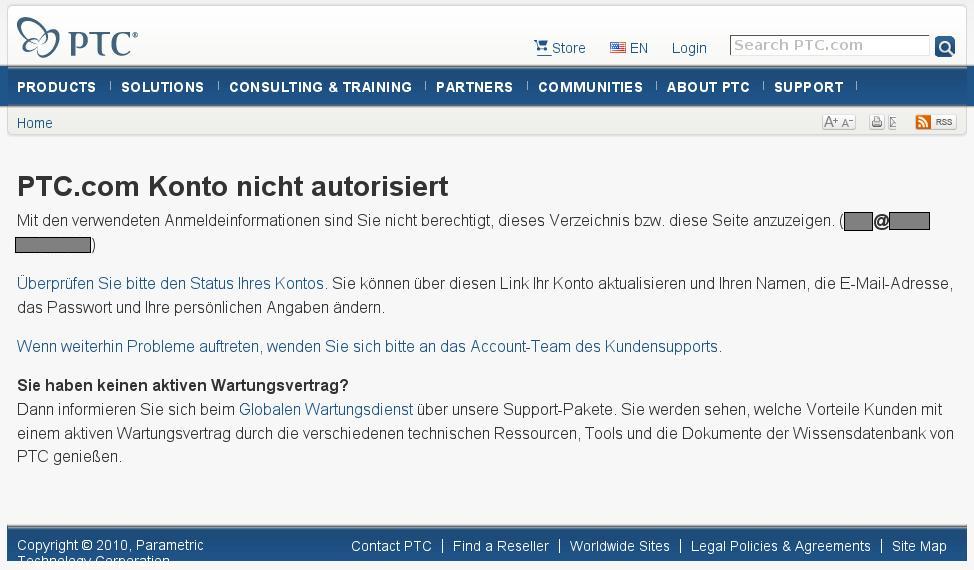Click the Home breadcrumb link
The width and height of the screenshot is (974, 570).
point(35,123)
